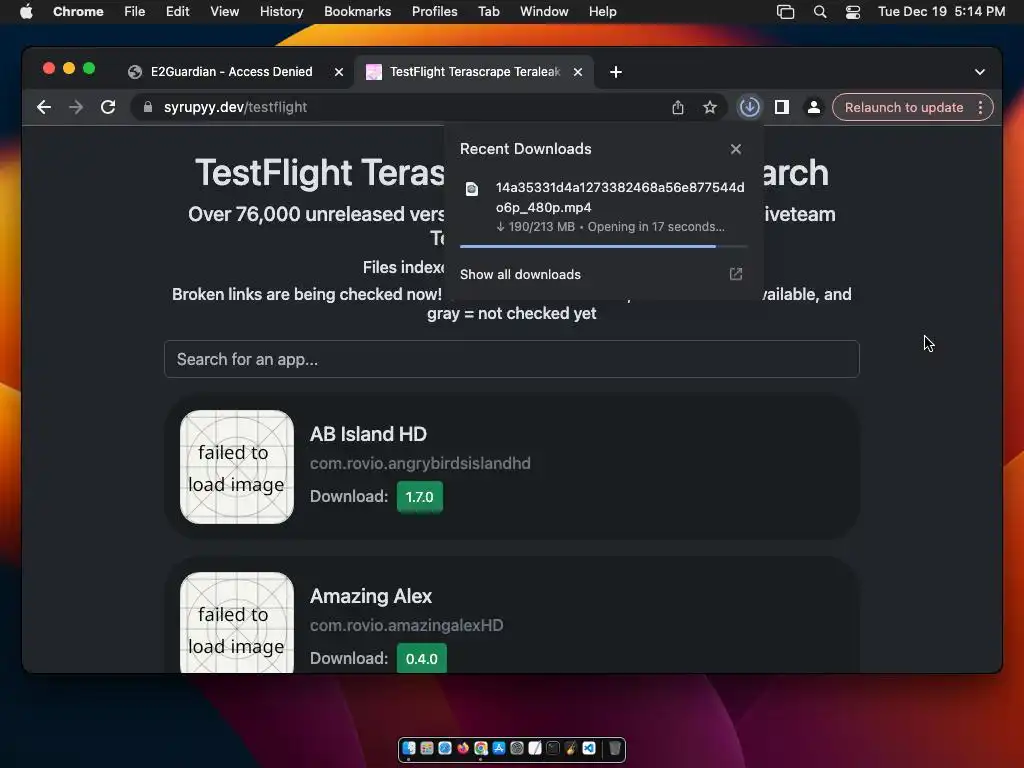The height and width of the screenshot is (768, 1024).
Task: Reload the syrupyy.dev page
Action: pos(108,107)
